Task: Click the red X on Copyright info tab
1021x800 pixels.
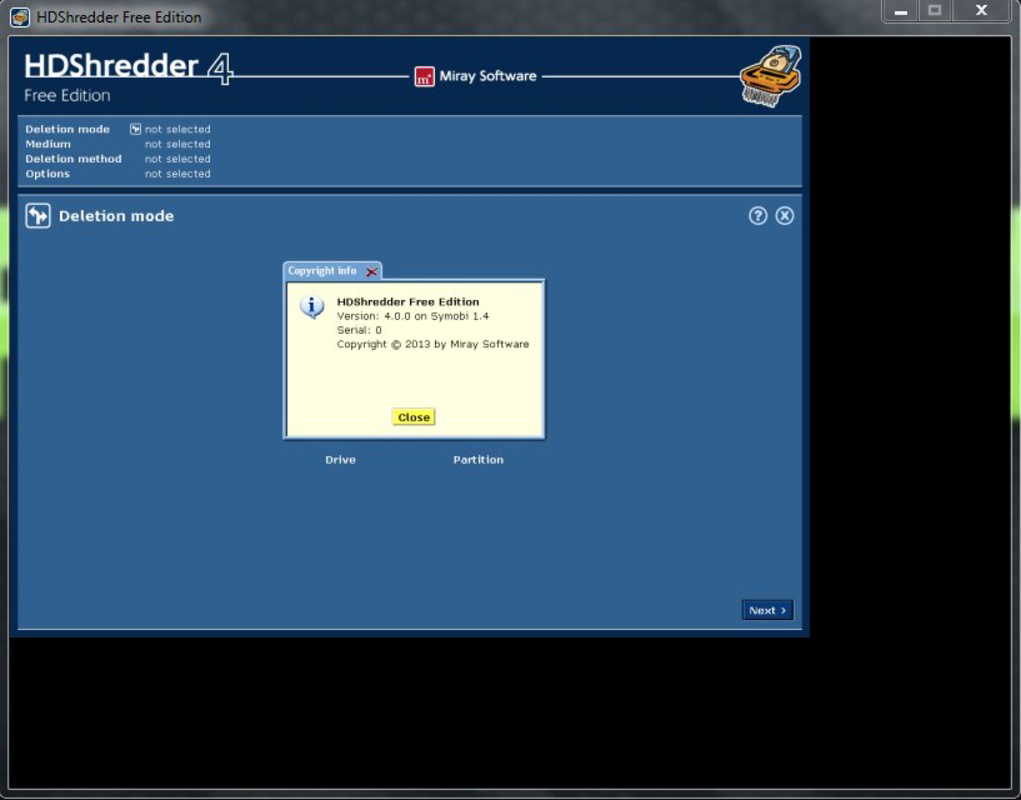Action: [x=372, y=272]
